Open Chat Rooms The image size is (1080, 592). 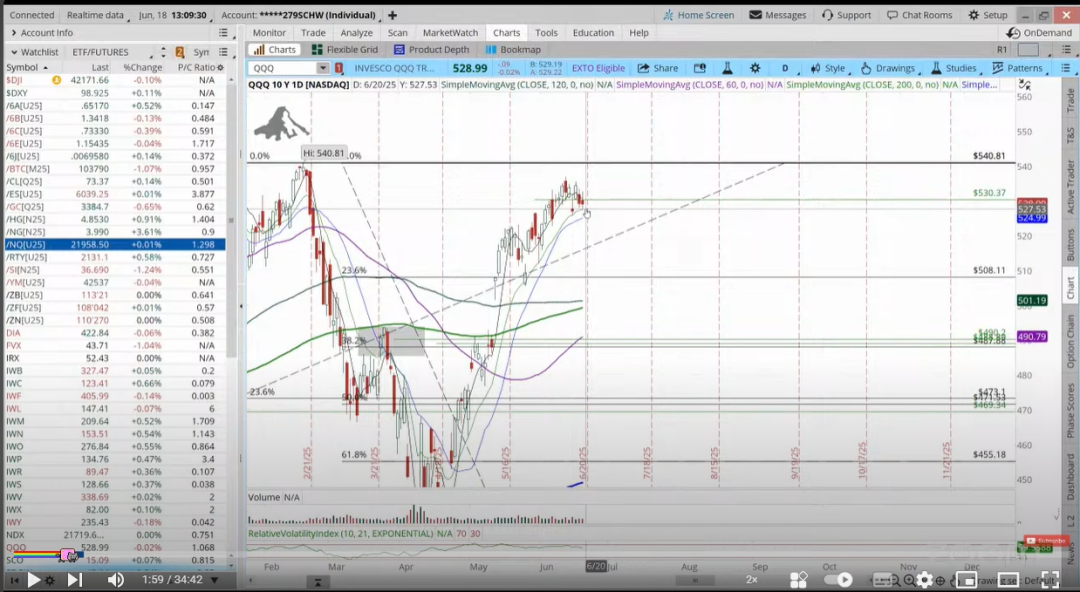click(920, 14)
